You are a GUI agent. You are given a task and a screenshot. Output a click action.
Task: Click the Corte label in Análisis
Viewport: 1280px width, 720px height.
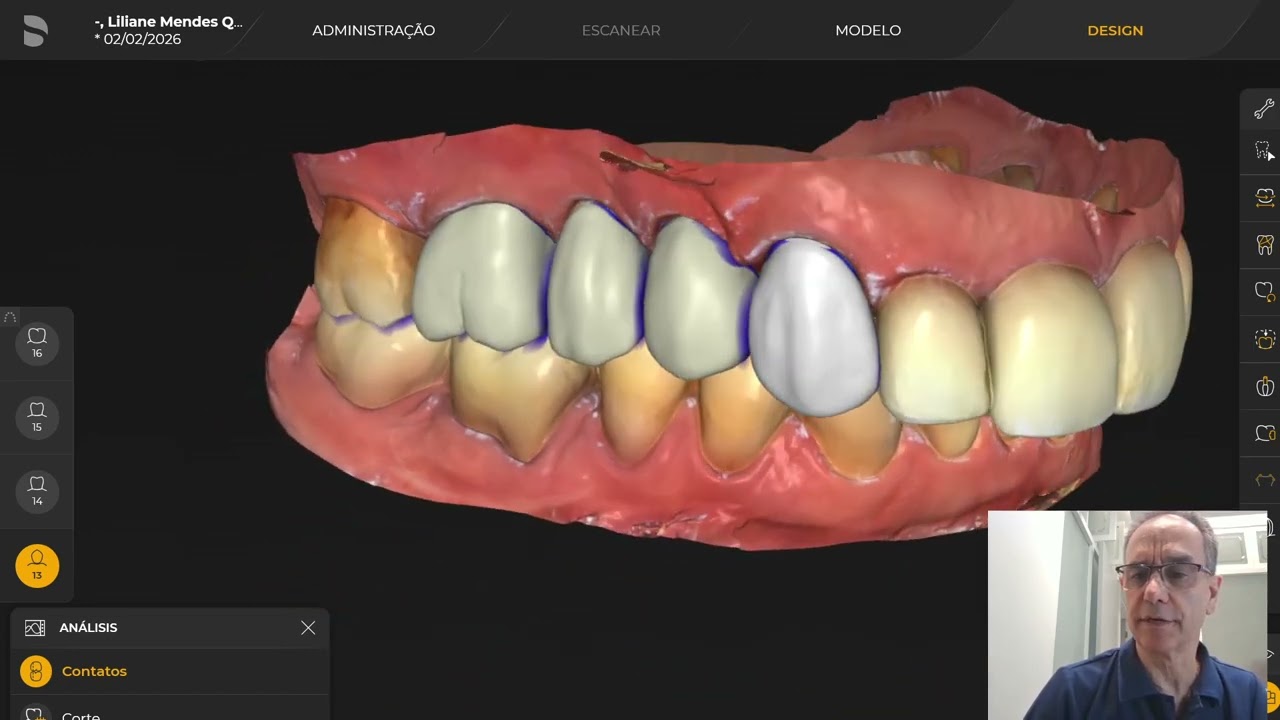point(81,715)
